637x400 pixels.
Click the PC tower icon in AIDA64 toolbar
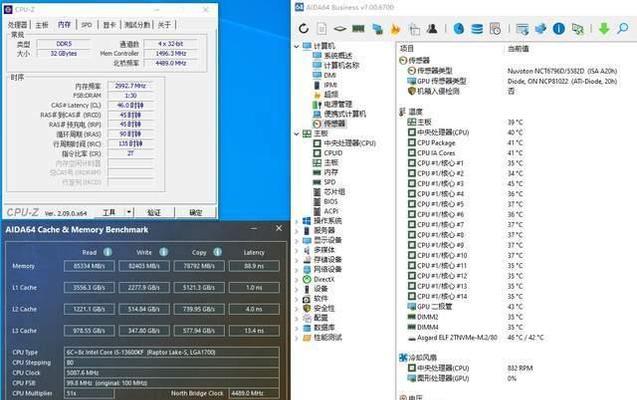coord(414,29)
